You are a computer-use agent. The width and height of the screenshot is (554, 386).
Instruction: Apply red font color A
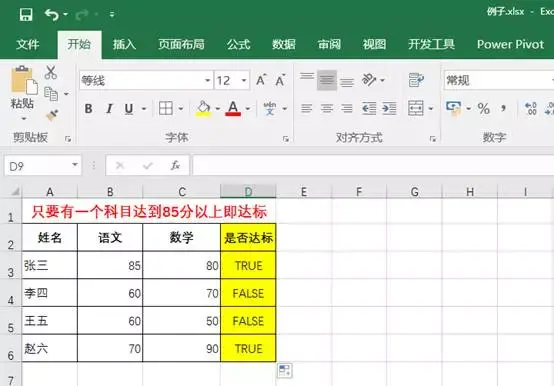[x=233, y=108]
